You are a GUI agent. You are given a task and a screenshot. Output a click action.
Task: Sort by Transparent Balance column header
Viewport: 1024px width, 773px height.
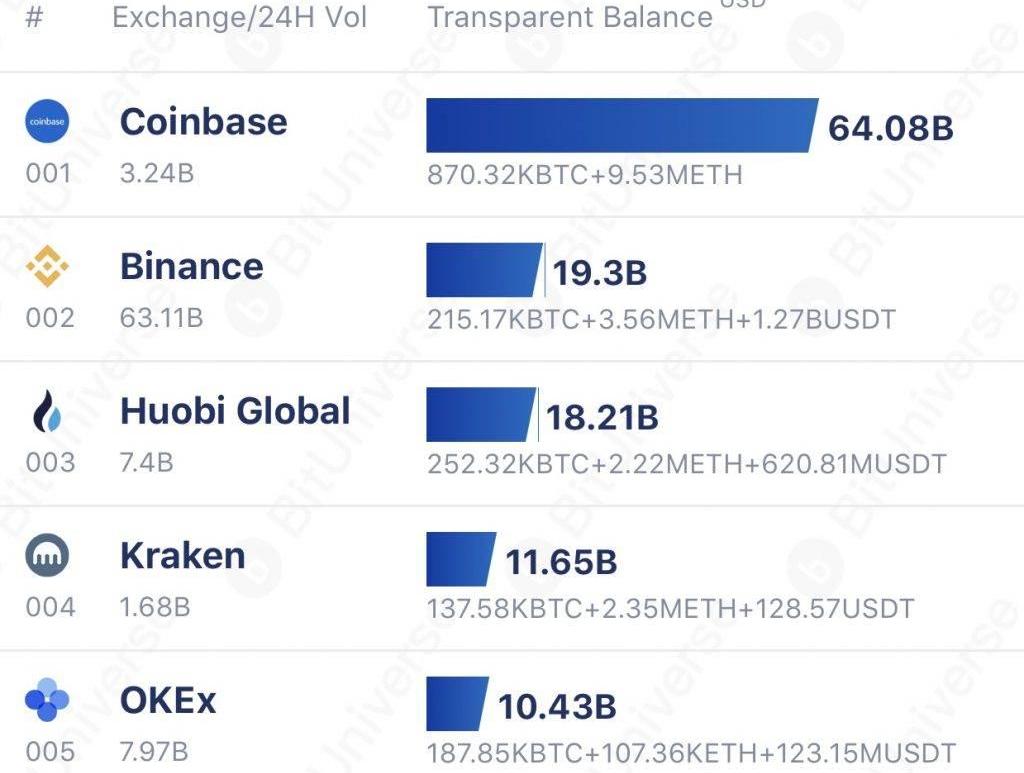(570, 17)
